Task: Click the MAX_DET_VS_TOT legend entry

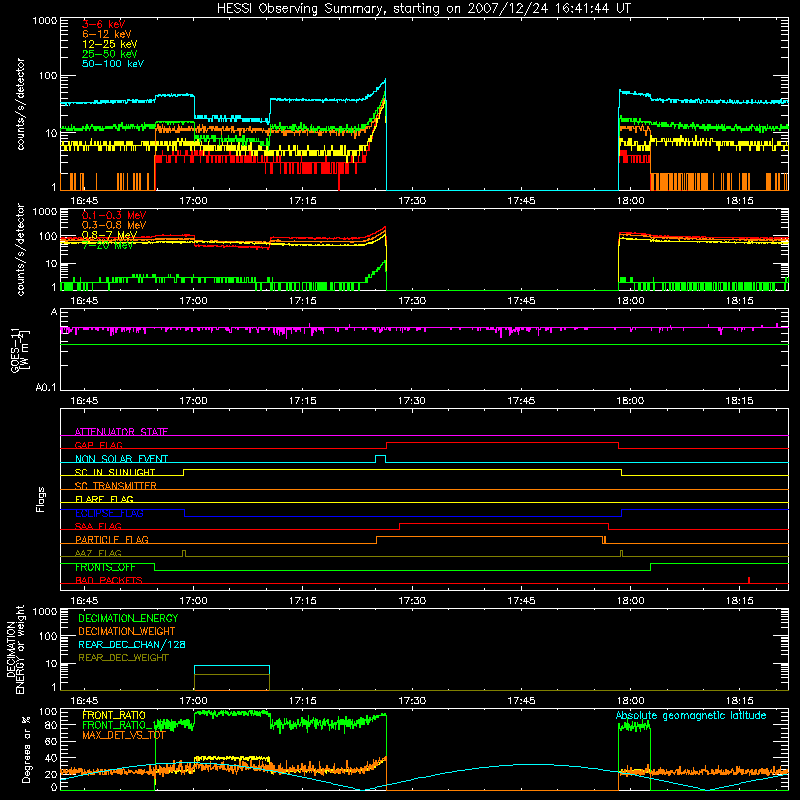Action: coord(124,735)
